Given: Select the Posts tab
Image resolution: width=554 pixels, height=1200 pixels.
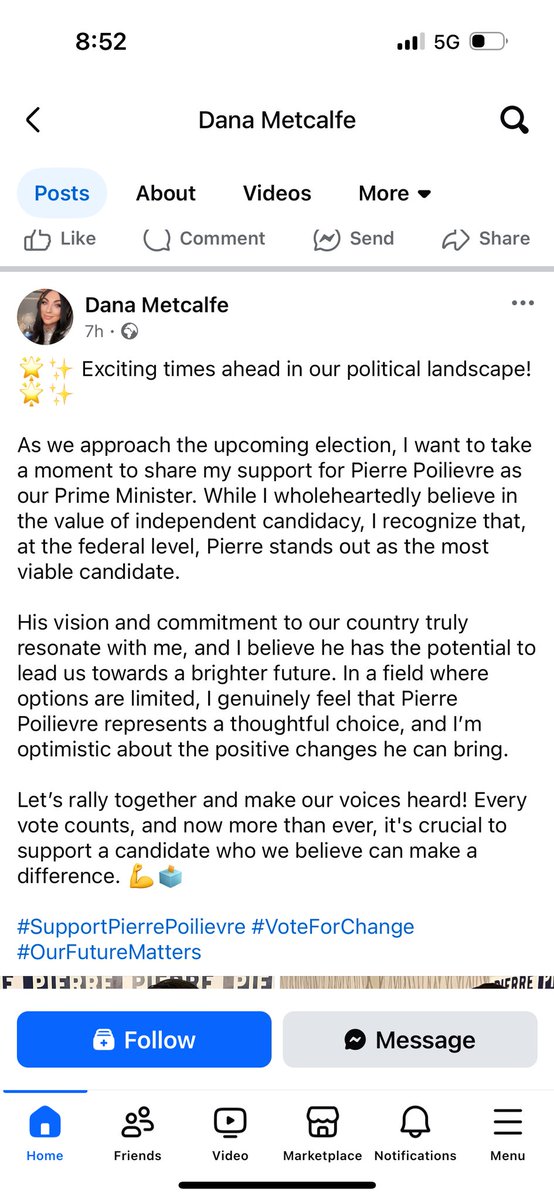Looking at the screenshot, I should tap(62, 193).
